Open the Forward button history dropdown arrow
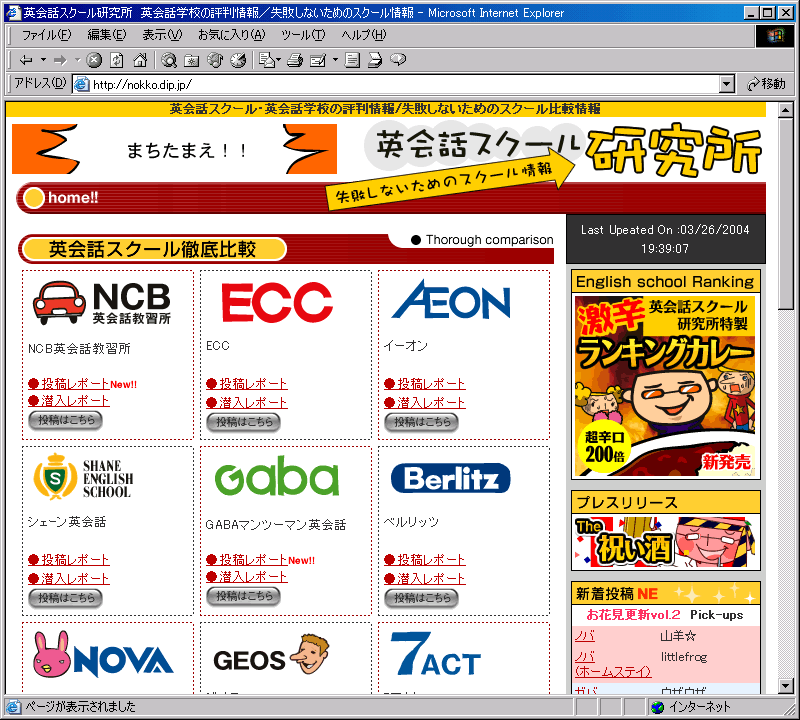 (x=78, y=60)
